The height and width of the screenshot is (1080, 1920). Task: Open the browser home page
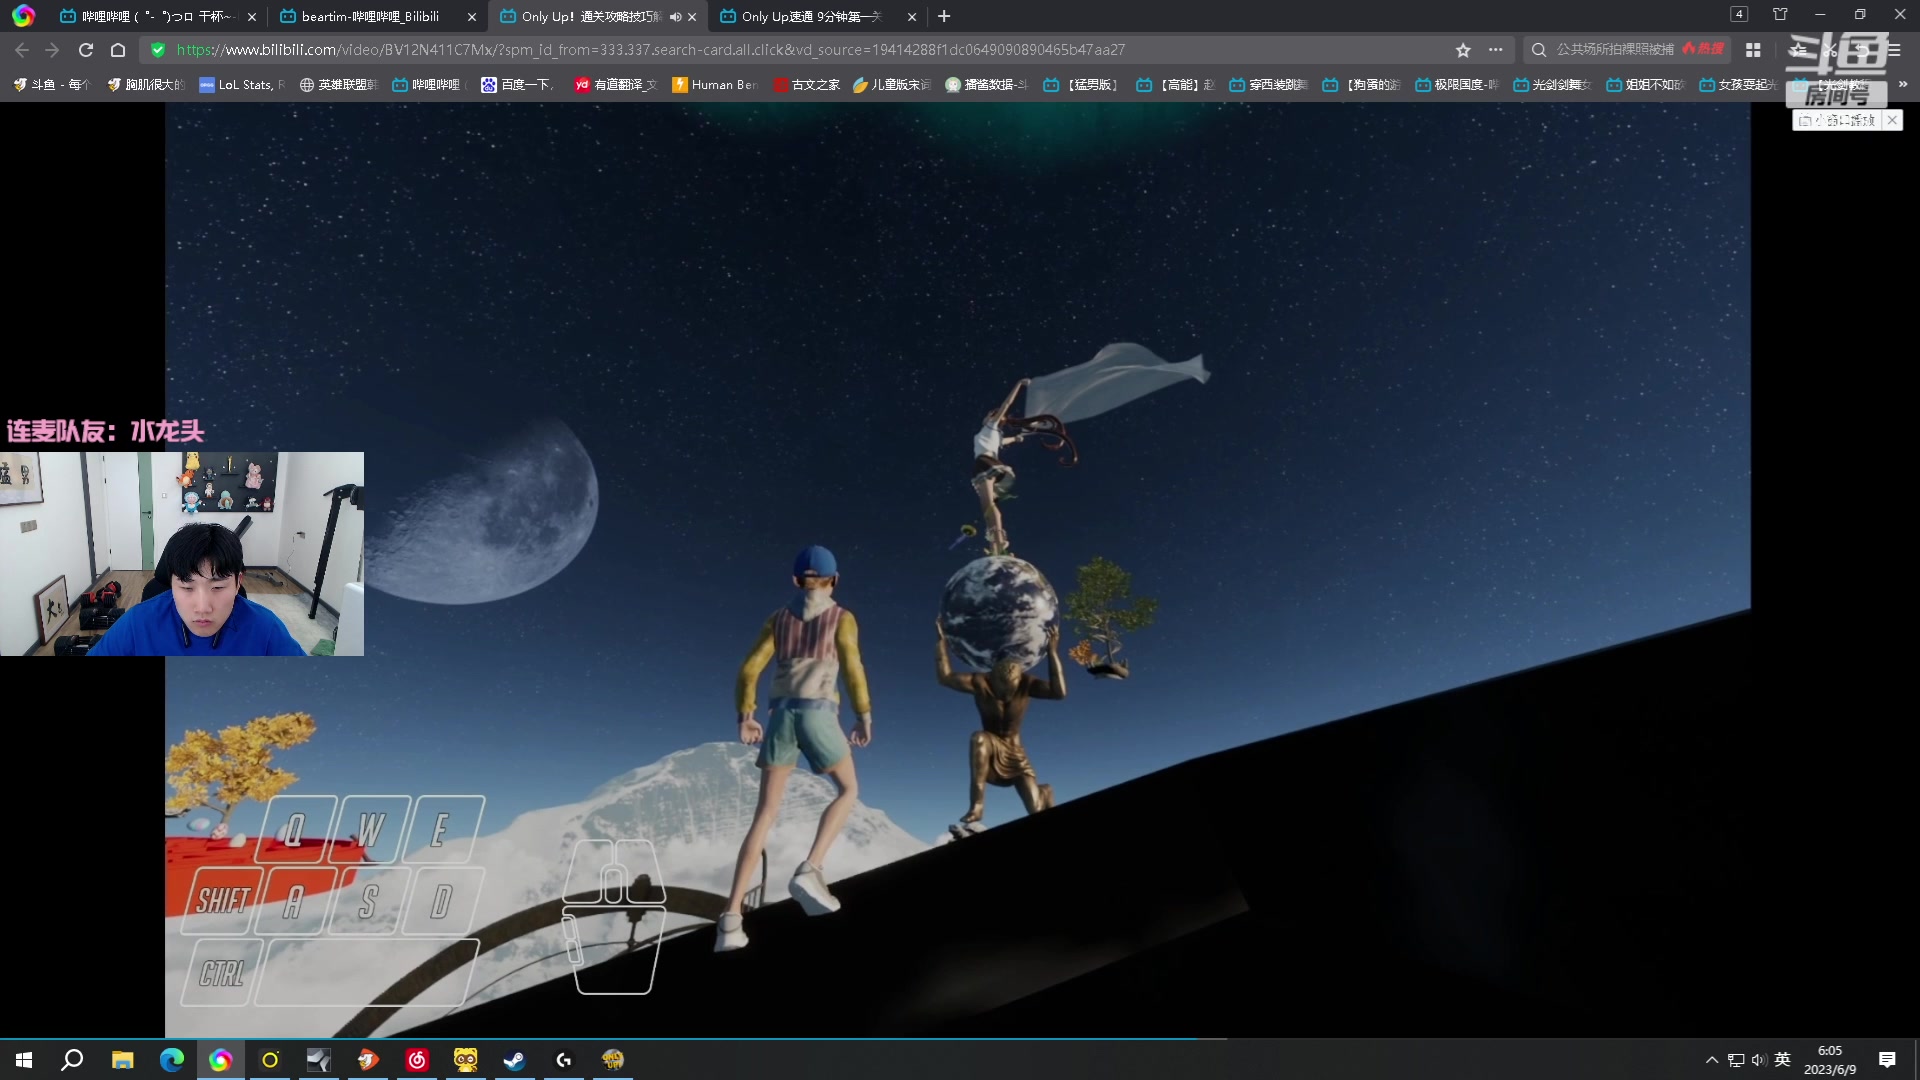coord(118,50)
